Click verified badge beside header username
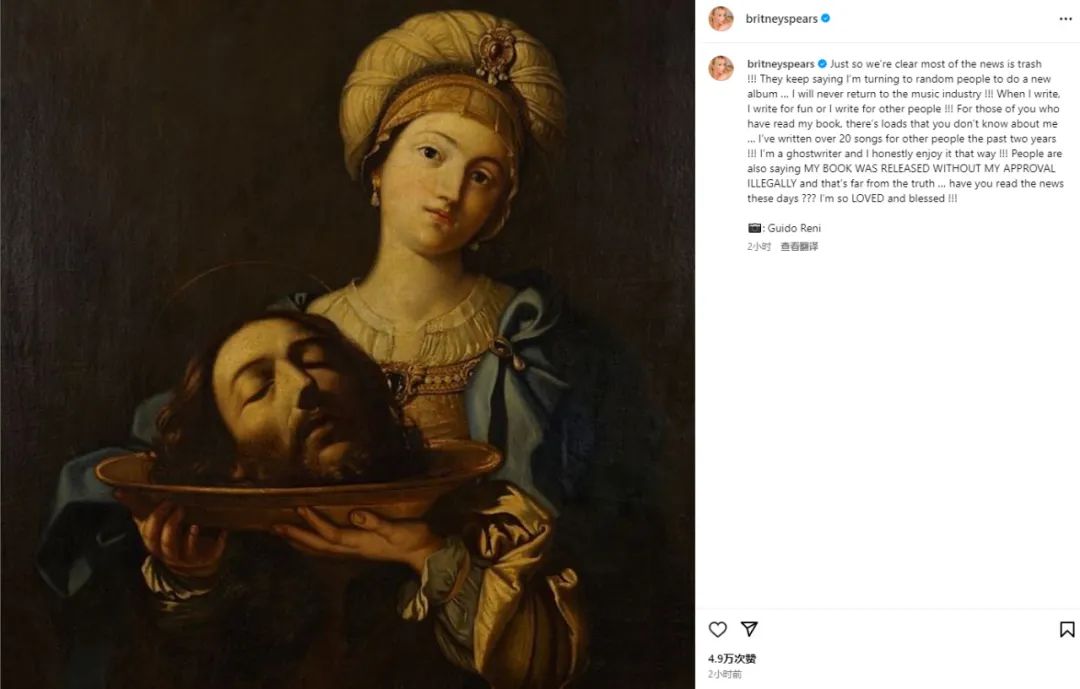The height and width of the screenshot is (689, 1080). [x=825, y=19]
